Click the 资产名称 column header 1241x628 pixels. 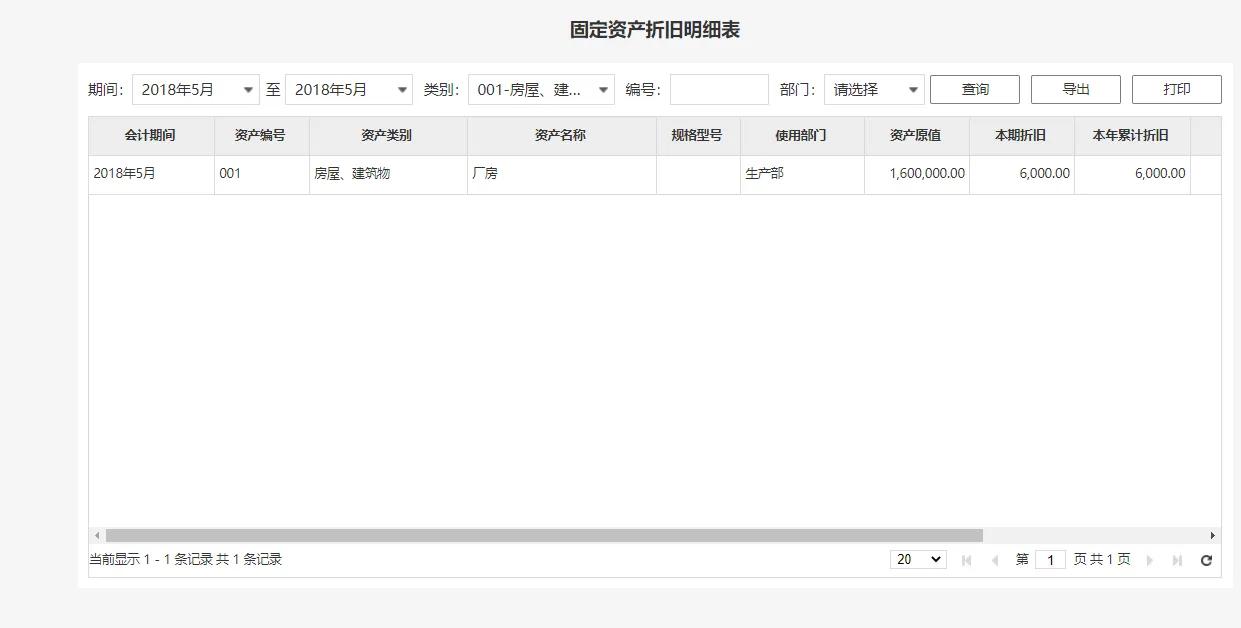[x=560, y=135]
